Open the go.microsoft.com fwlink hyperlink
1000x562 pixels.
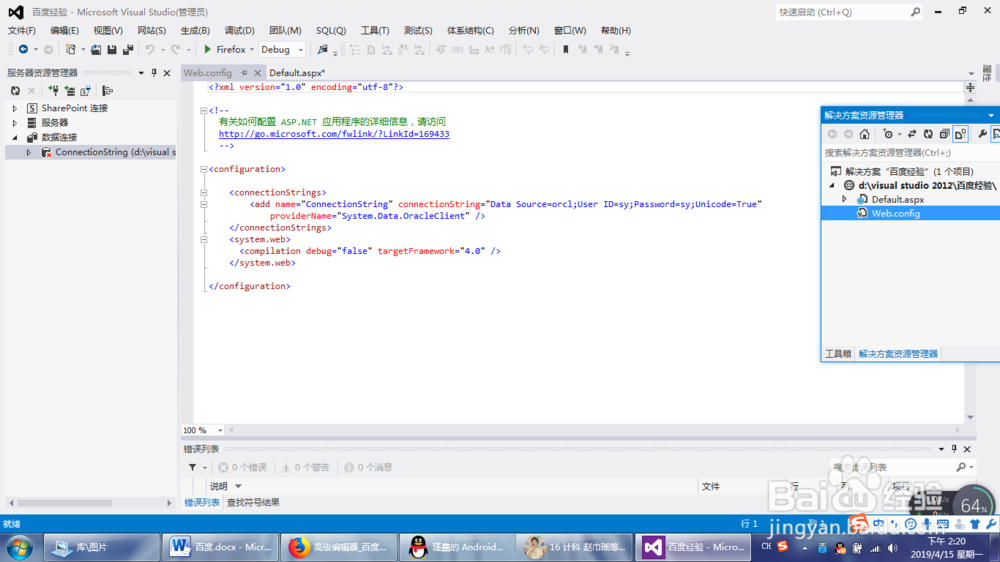tap(334, 134)
